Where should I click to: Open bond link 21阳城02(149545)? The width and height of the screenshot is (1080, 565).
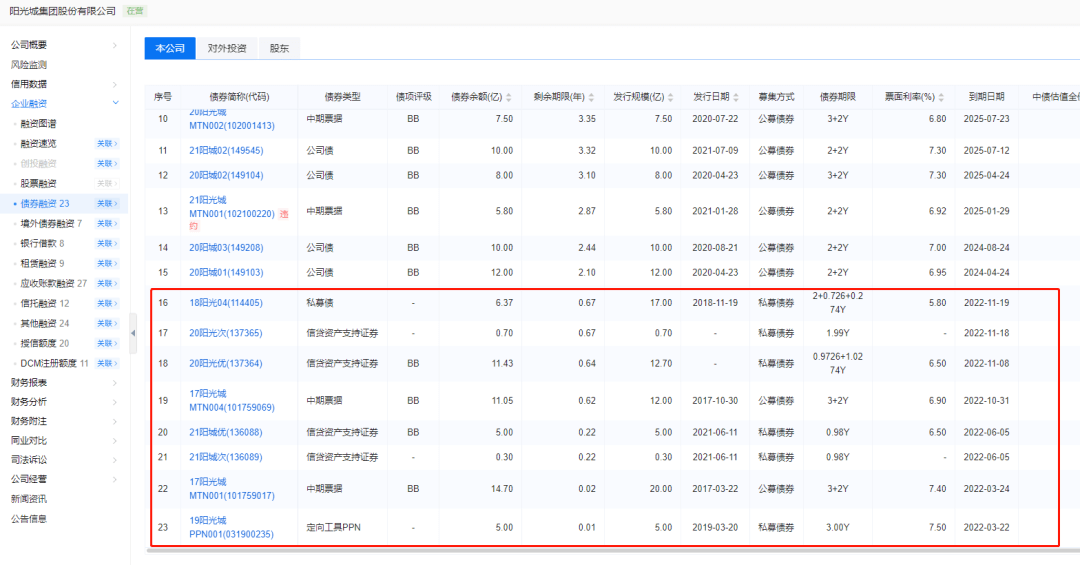[226, 151]
